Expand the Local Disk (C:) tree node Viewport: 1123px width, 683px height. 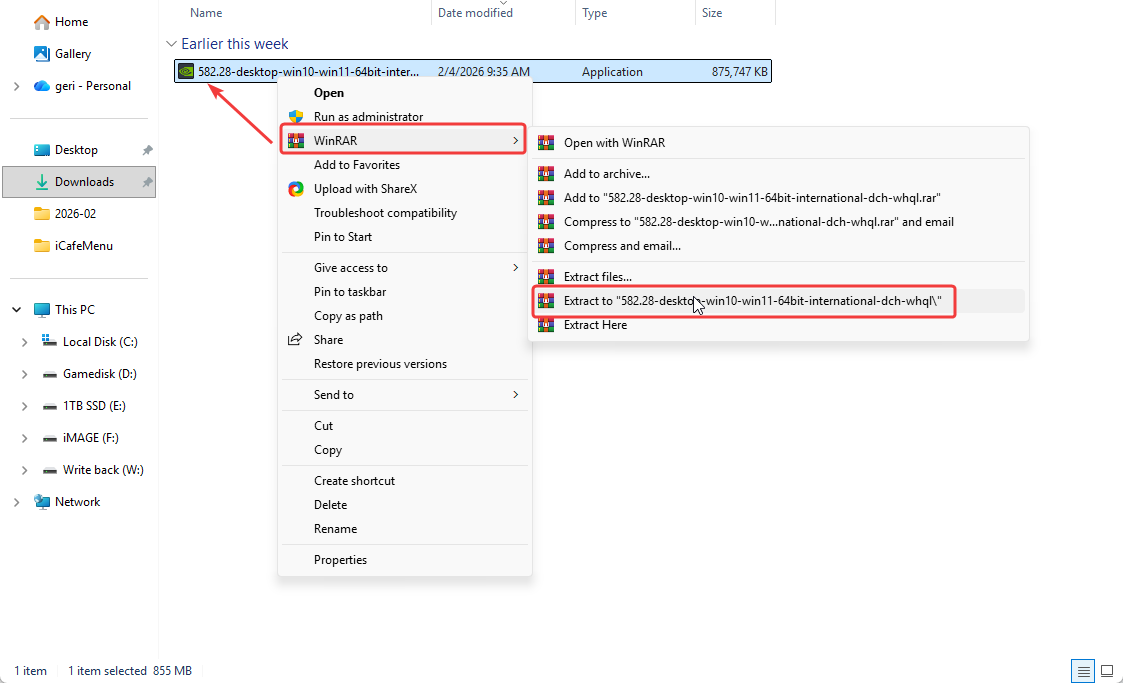(25, 342)
